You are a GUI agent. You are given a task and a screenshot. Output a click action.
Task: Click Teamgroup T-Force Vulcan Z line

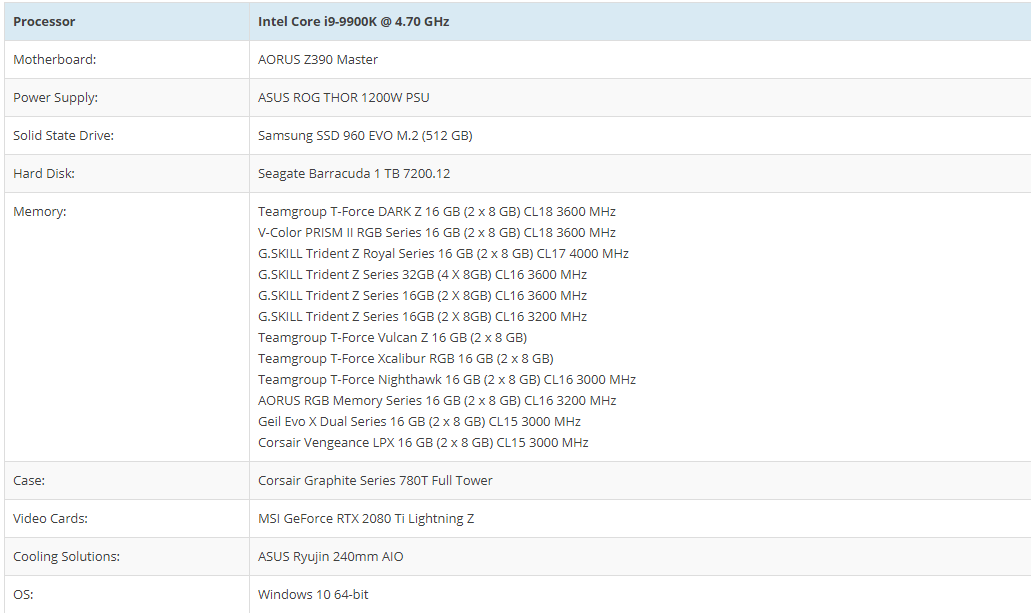(392, 337)
